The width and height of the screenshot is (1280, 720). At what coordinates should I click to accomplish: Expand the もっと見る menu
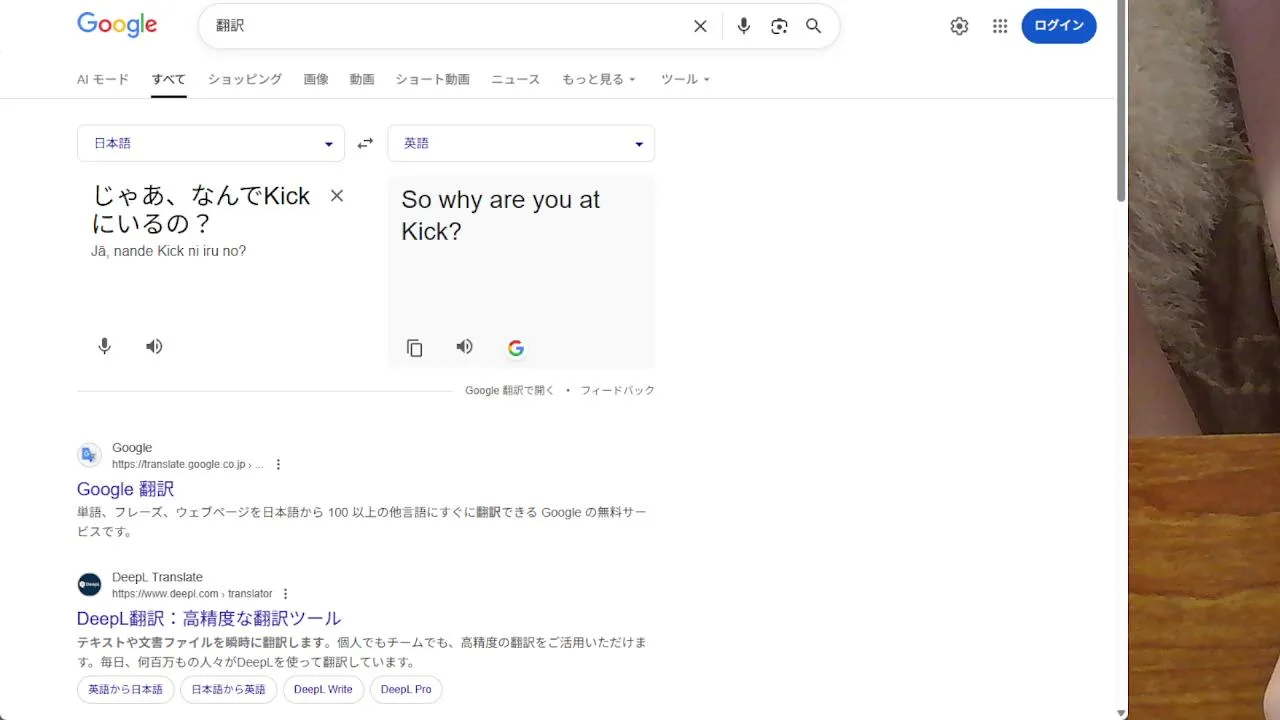tap(598, 79)
